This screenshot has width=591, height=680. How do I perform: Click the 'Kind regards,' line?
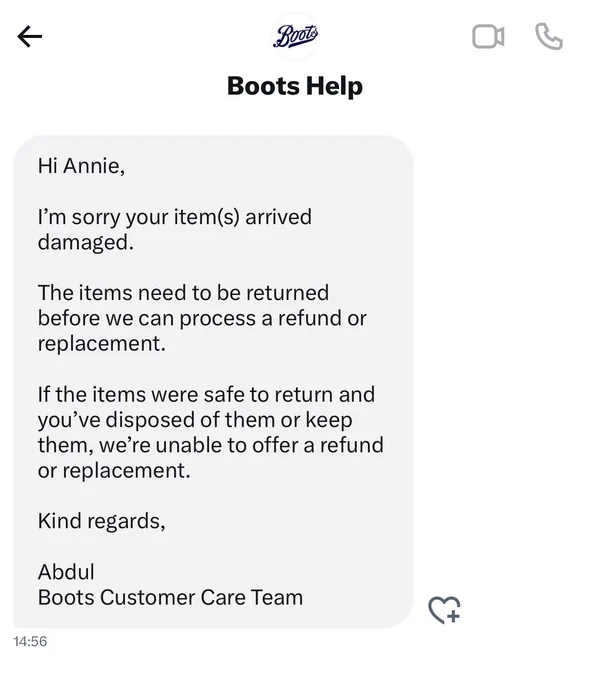tap(101, 521)
